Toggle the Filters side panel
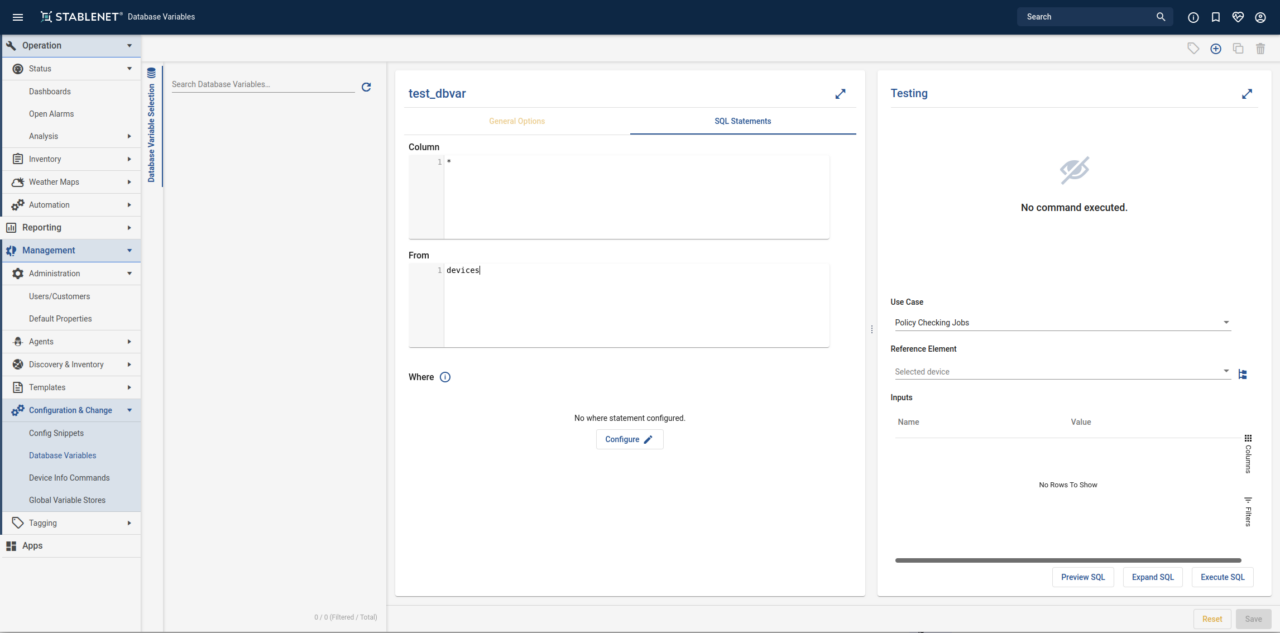 pos(1248,511)
